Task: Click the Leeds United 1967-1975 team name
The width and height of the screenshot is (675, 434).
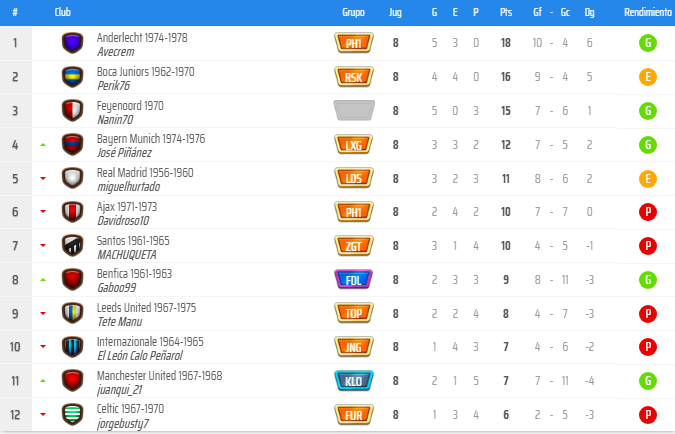Action: pyautogui.click(x=146, y=307)
